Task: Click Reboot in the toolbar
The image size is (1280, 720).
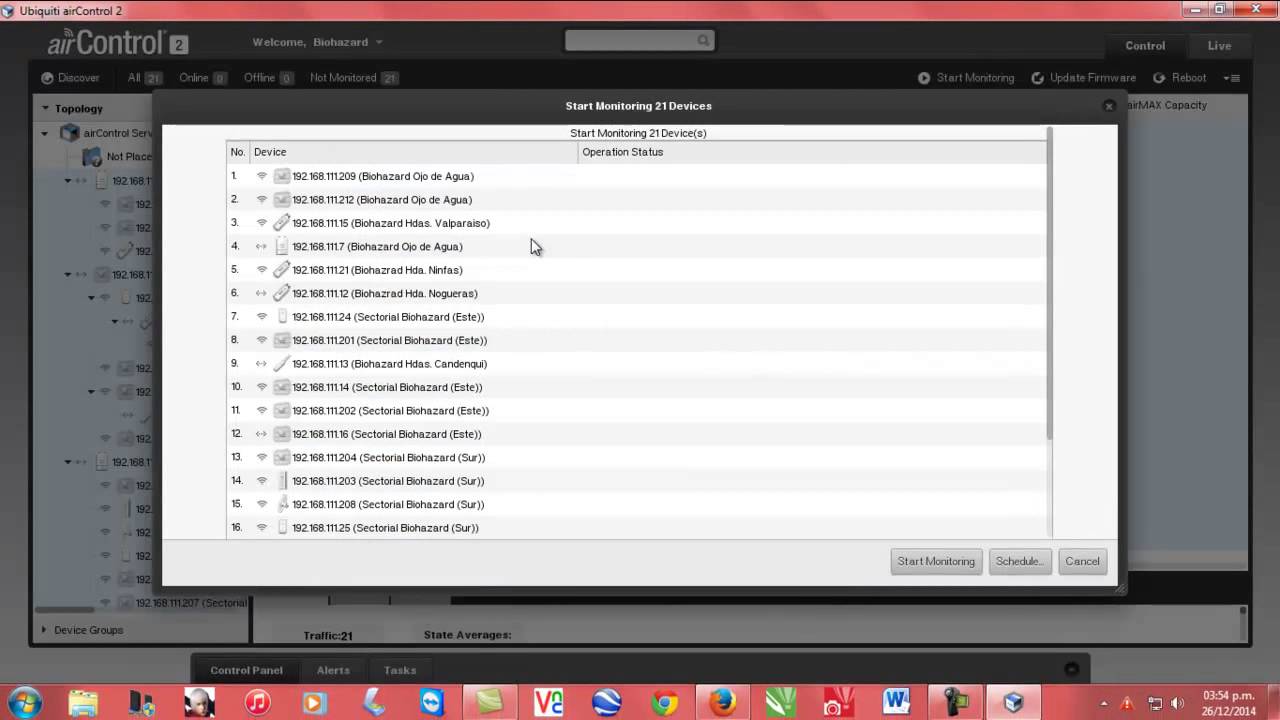Action: coord(1180,78)
